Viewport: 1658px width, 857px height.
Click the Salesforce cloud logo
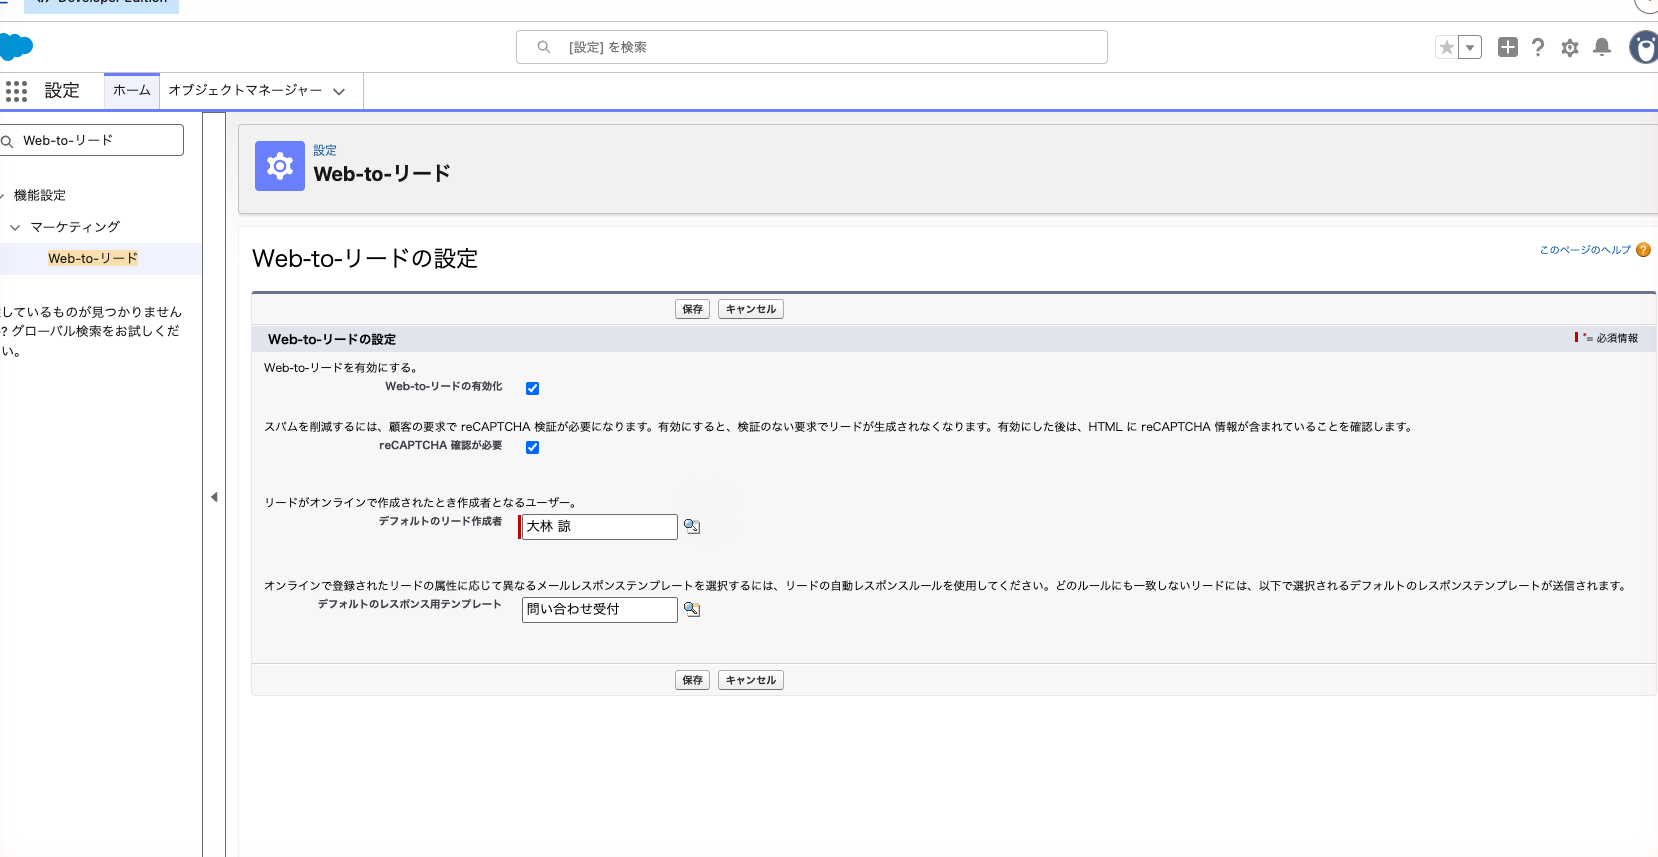click(x=16, y=47)
